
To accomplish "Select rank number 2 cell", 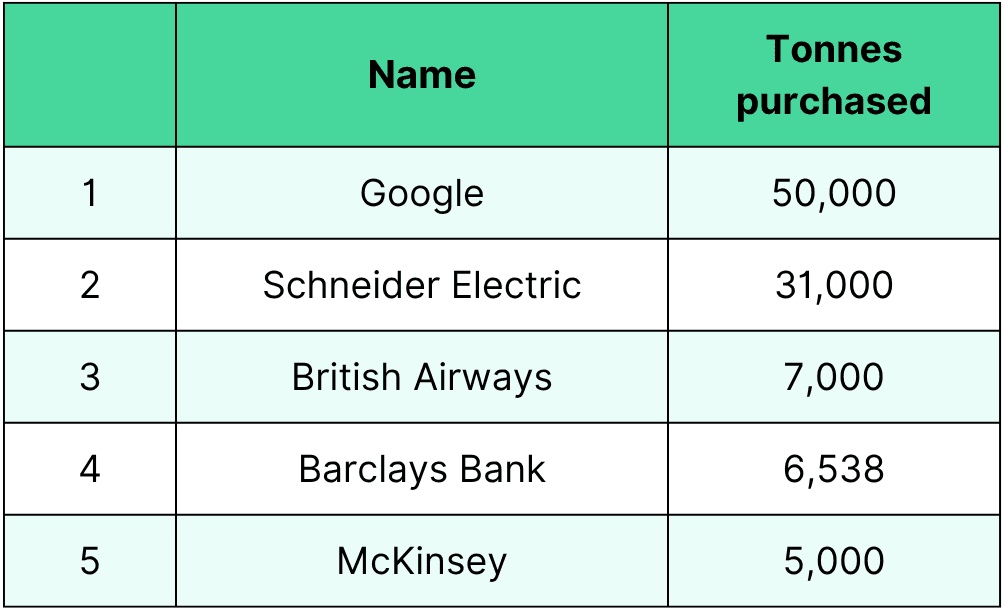I will click(90, 285).
